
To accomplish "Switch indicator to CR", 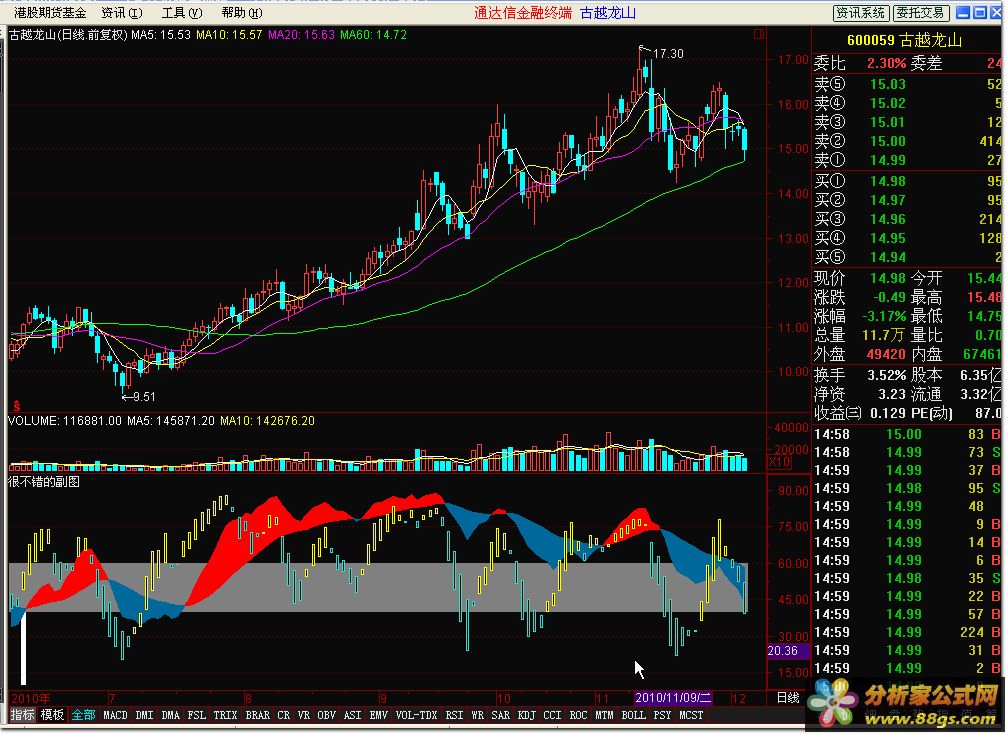I will click(283, 715).
